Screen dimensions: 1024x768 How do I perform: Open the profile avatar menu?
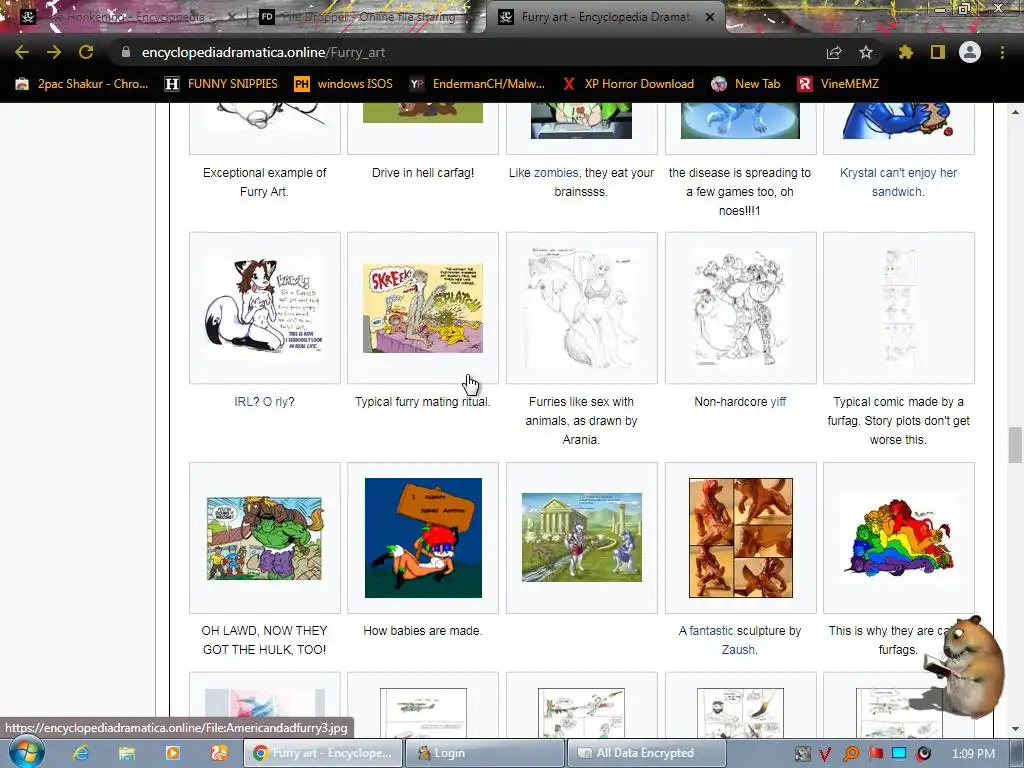point(970,52)
